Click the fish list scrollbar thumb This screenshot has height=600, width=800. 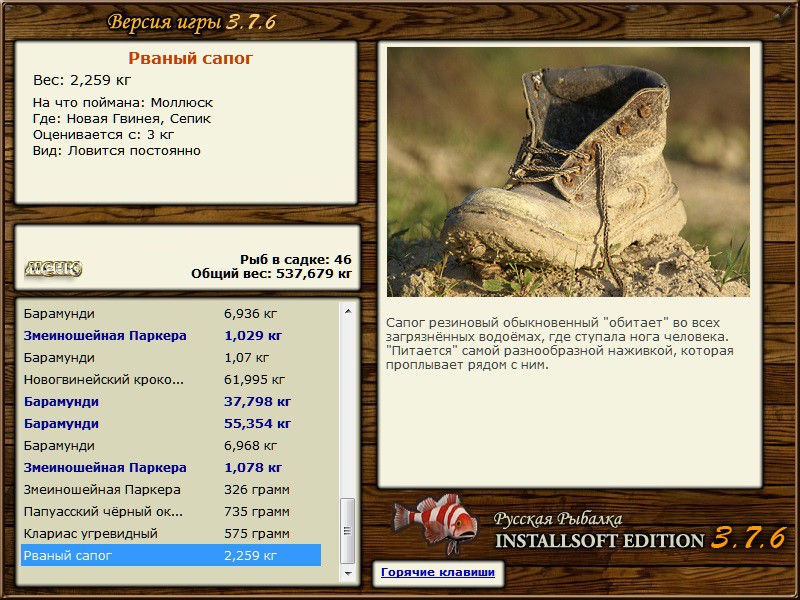[x=348, y=531]
